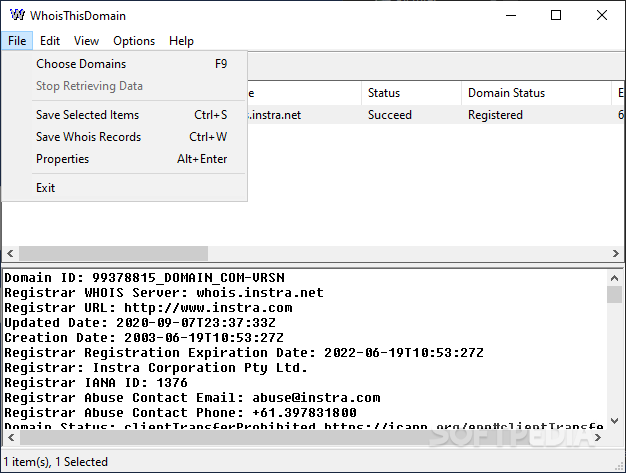Click the Registrar: Instra Corporation Pty Ltd. line
Screen dimensions: 626x473
pos(156,368)
